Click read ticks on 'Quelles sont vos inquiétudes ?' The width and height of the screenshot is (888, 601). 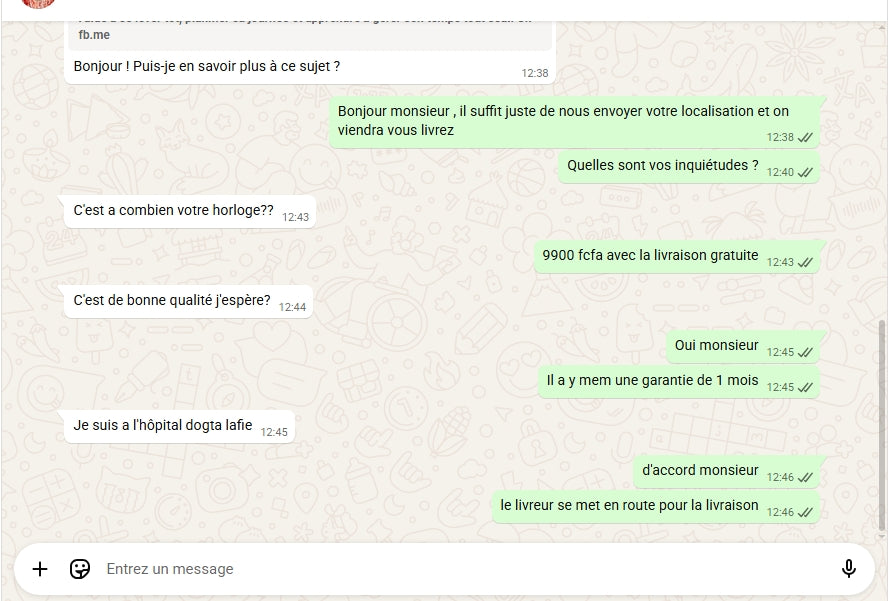tap(805, 172)
